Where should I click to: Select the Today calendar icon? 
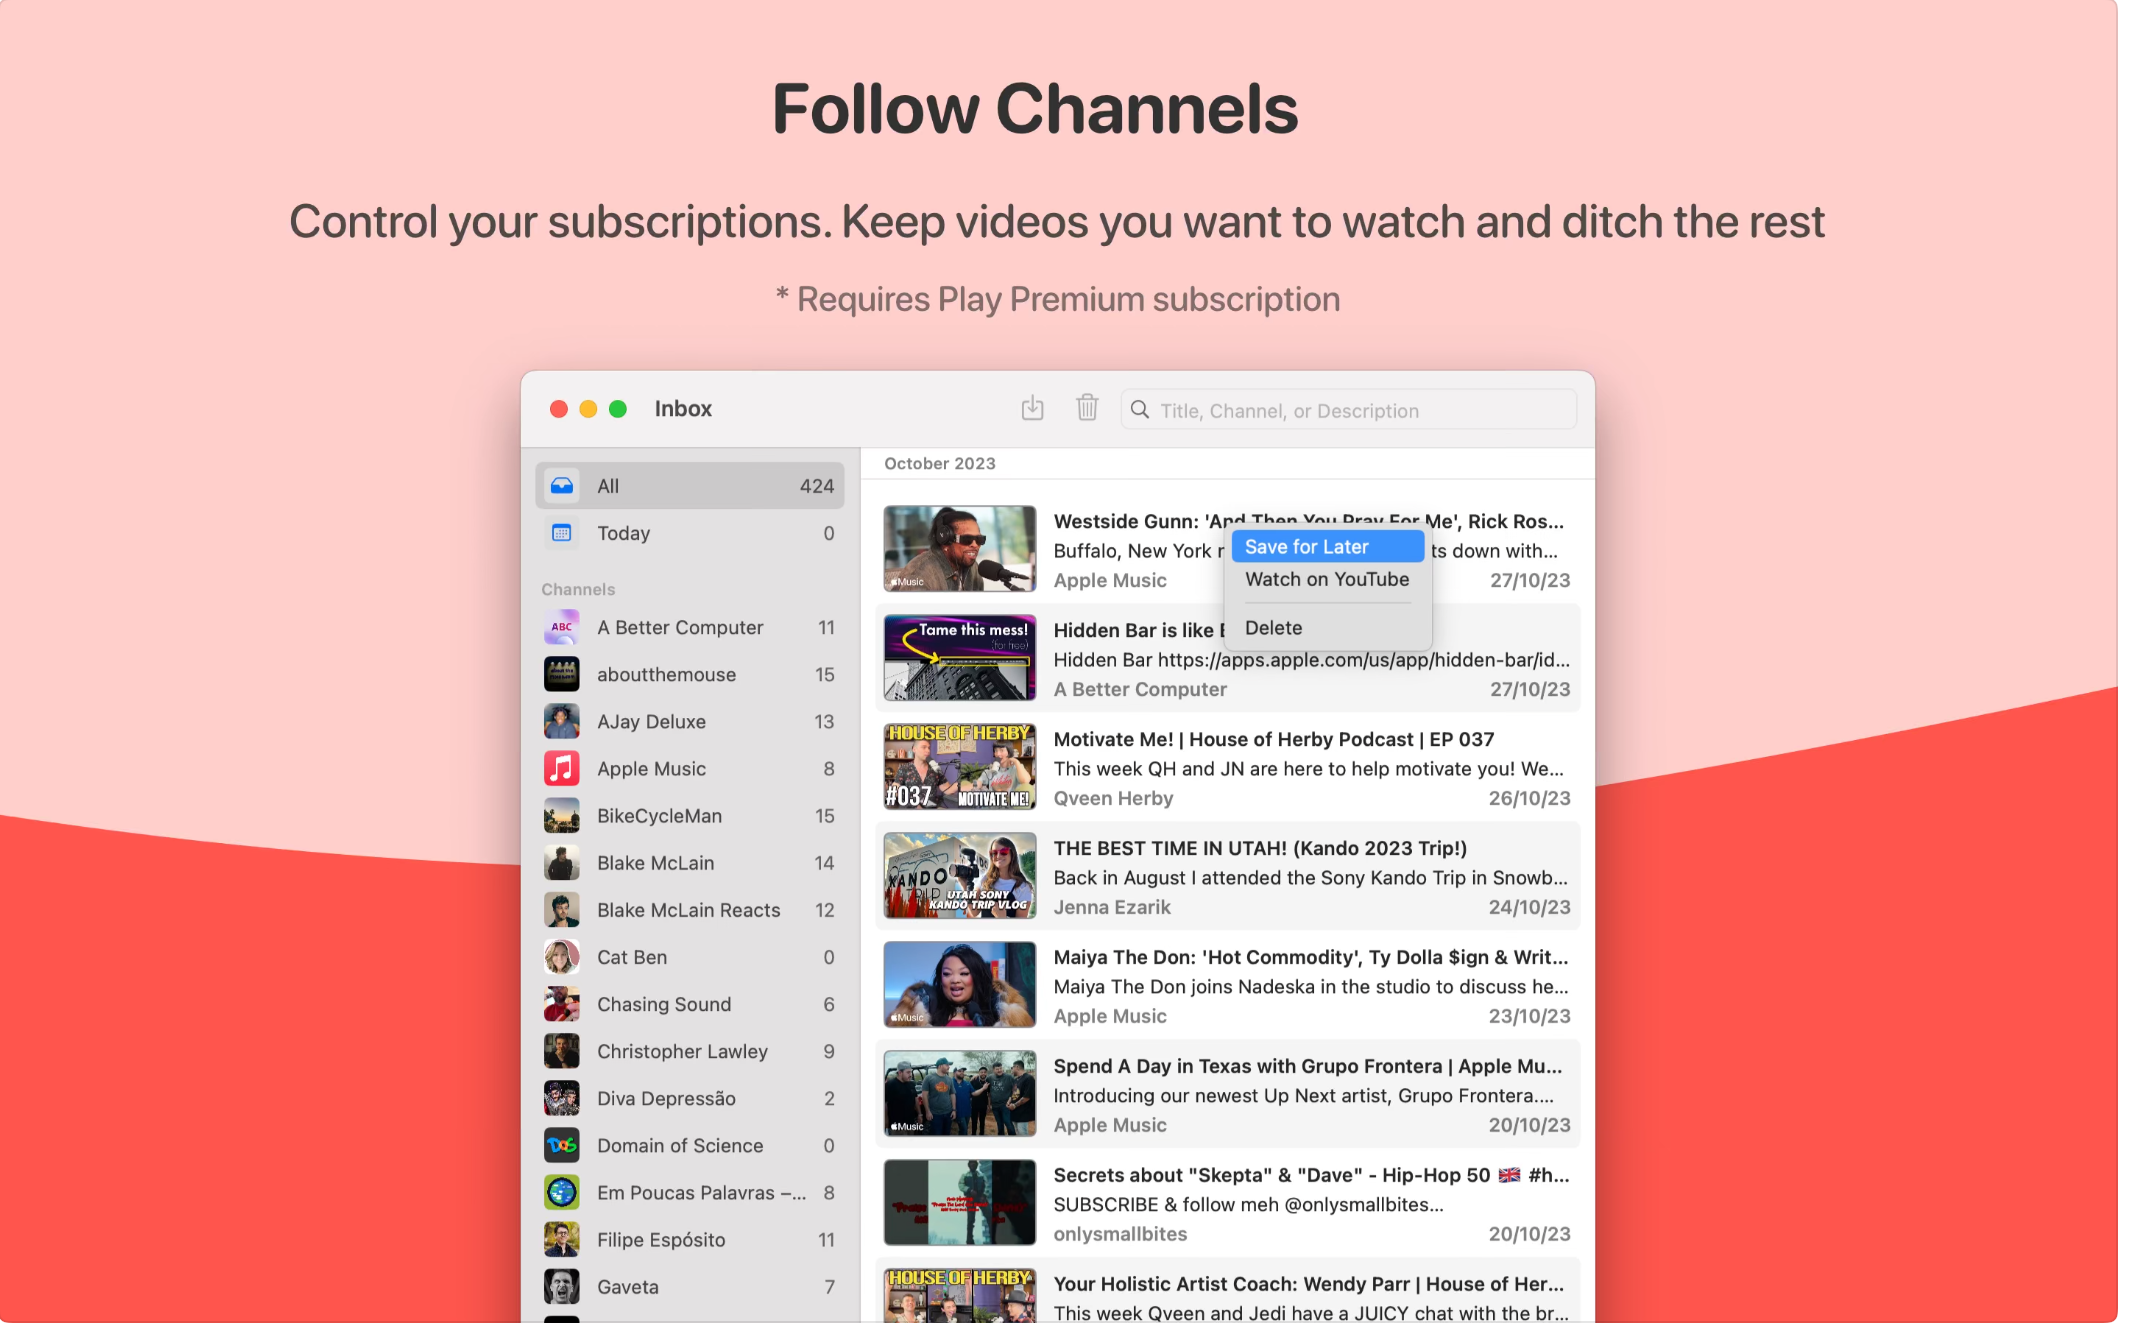point(562,533)
